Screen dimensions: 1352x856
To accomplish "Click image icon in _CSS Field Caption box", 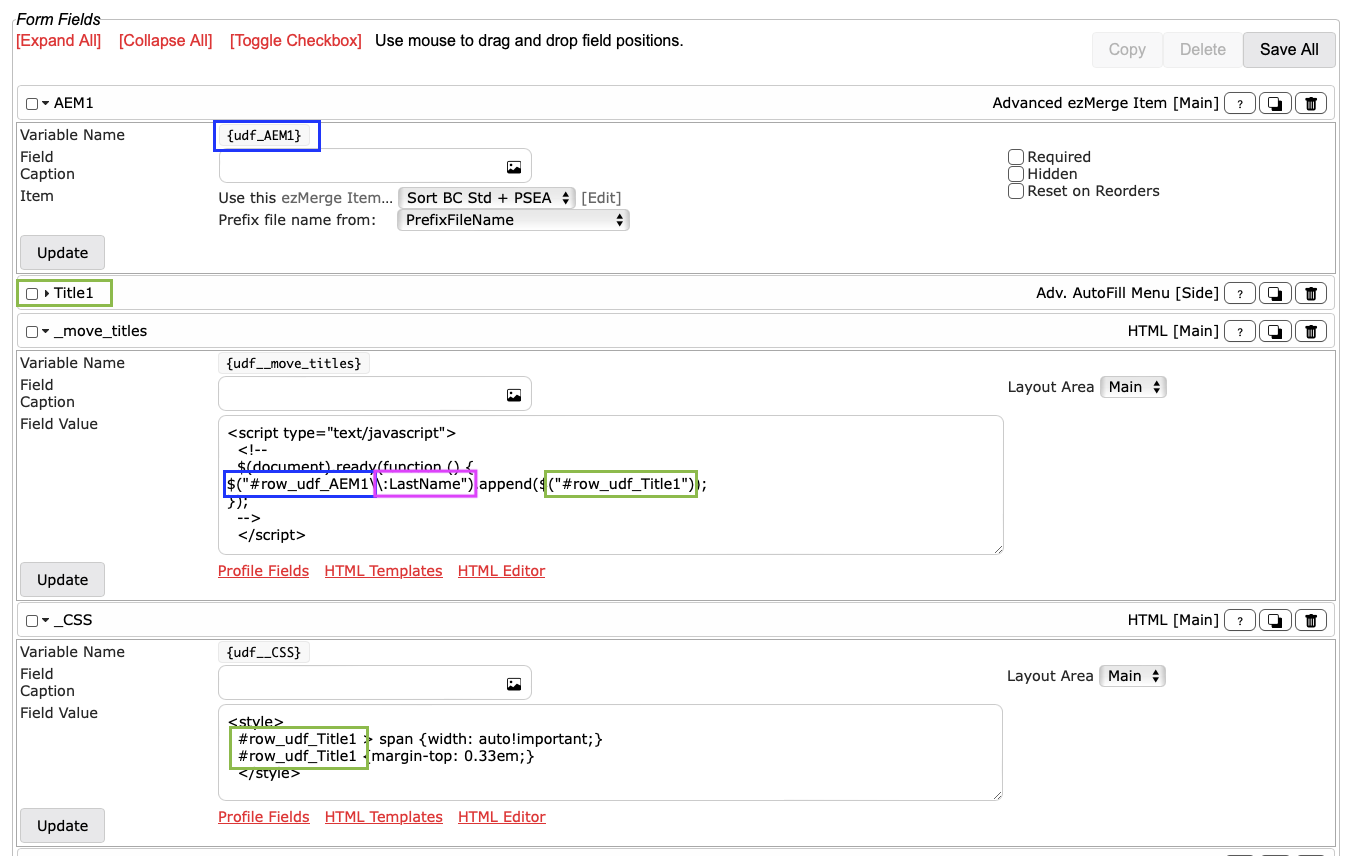I will [x=514, y=684].
